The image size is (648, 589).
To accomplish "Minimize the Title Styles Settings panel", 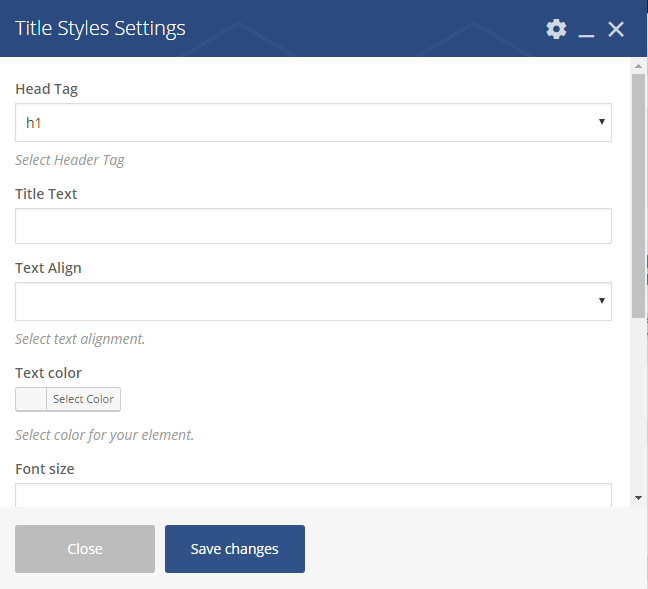I will [x=586, y=30].
